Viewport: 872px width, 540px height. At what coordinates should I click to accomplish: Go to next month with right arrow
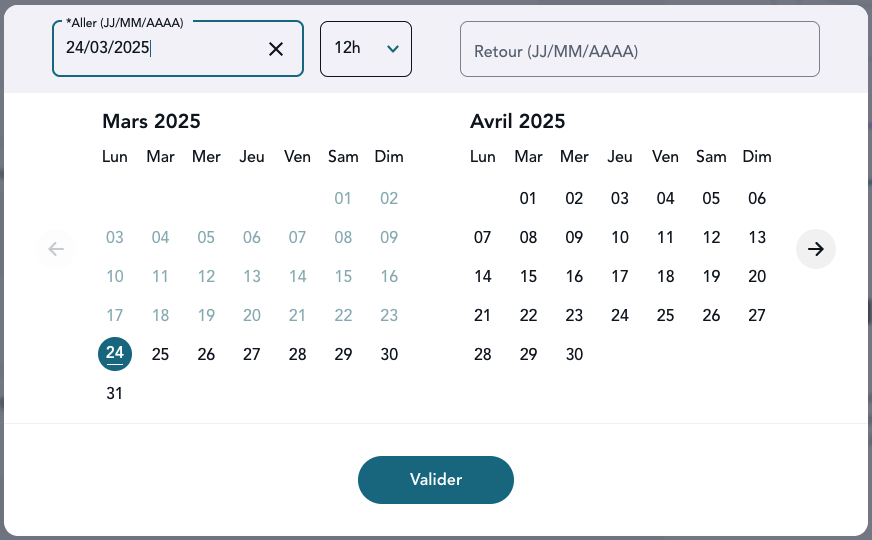pos(816,249)
